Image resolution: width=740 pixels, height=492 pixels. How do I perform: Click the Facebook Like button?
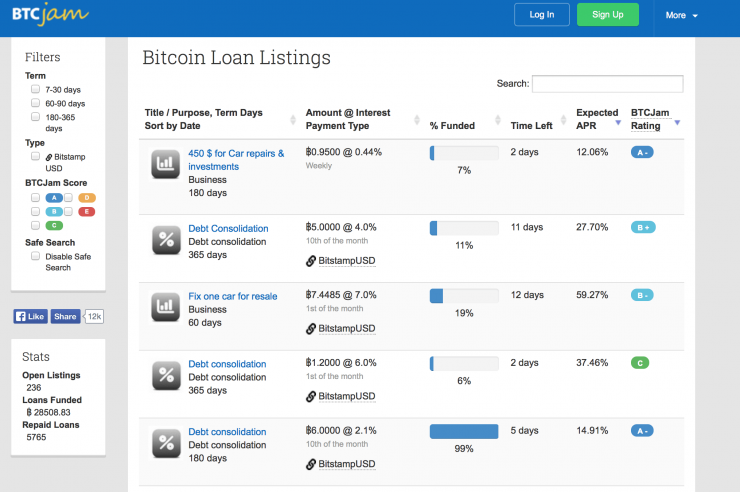click(x=30, y=317)
